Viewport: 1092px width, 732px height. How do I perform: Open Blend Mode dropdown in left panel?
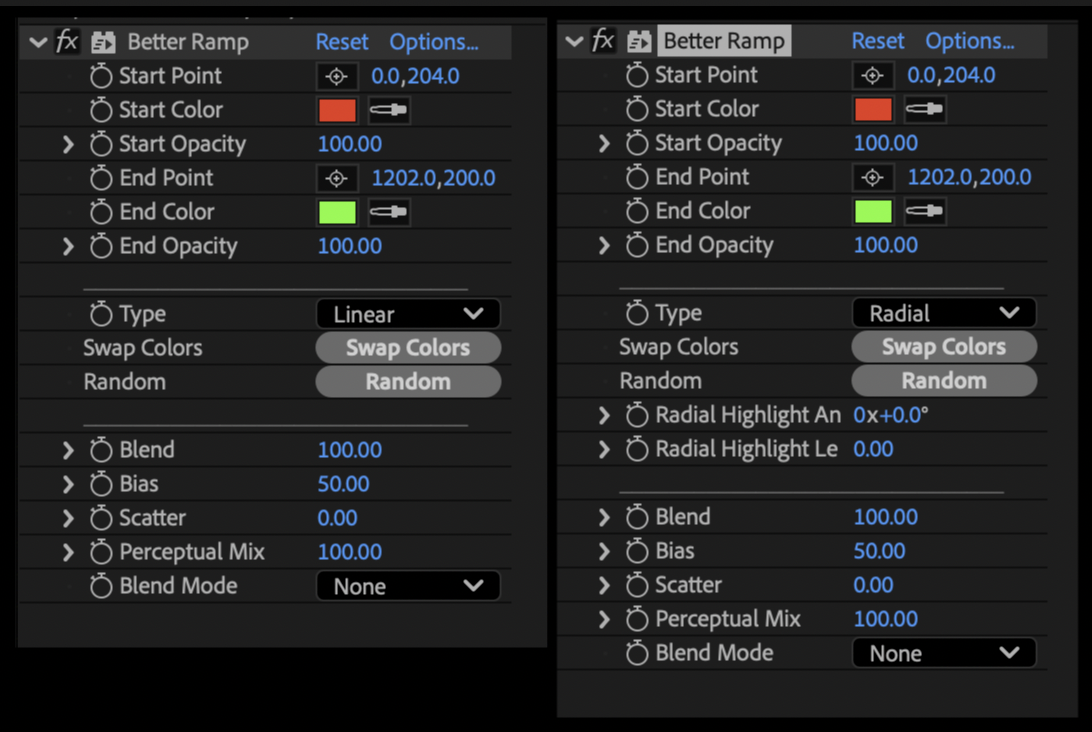coord(408,586)
